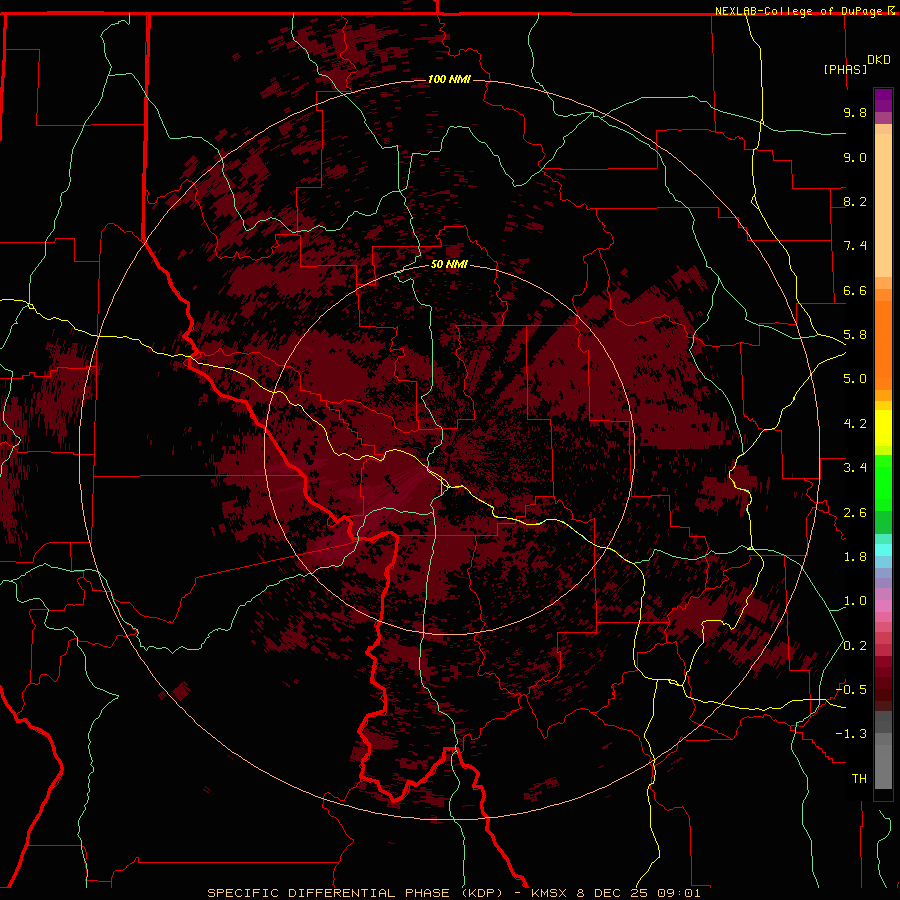Image resolution: width=900 pixels, height=900 pixels.
Task: Pick the yellow band of the color scale
Action: [x=883, y=428]
